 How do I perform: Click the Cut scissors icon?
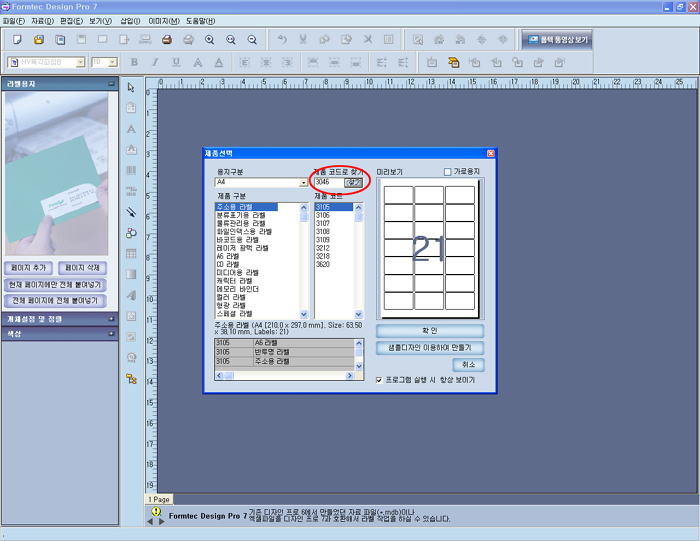(303, 40)
